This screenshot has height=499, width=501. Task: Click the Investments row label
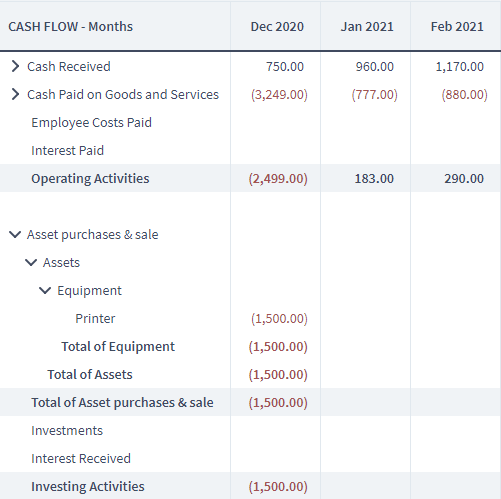point(67,431)
